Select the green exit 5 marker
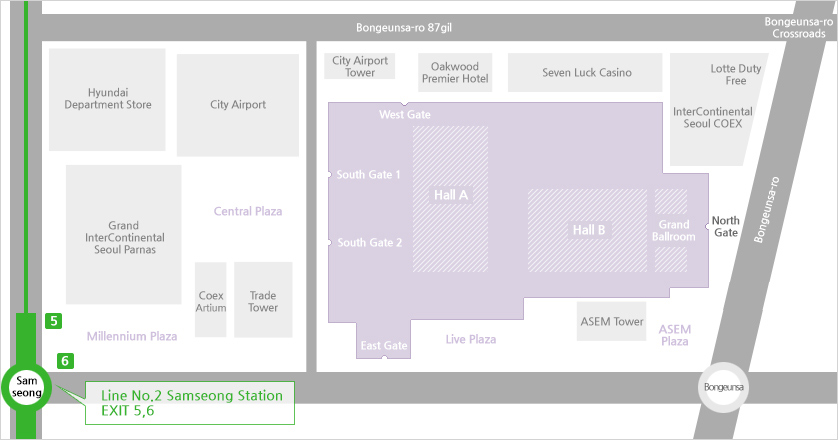The image size is (838, 440). [x=53, y=321]
